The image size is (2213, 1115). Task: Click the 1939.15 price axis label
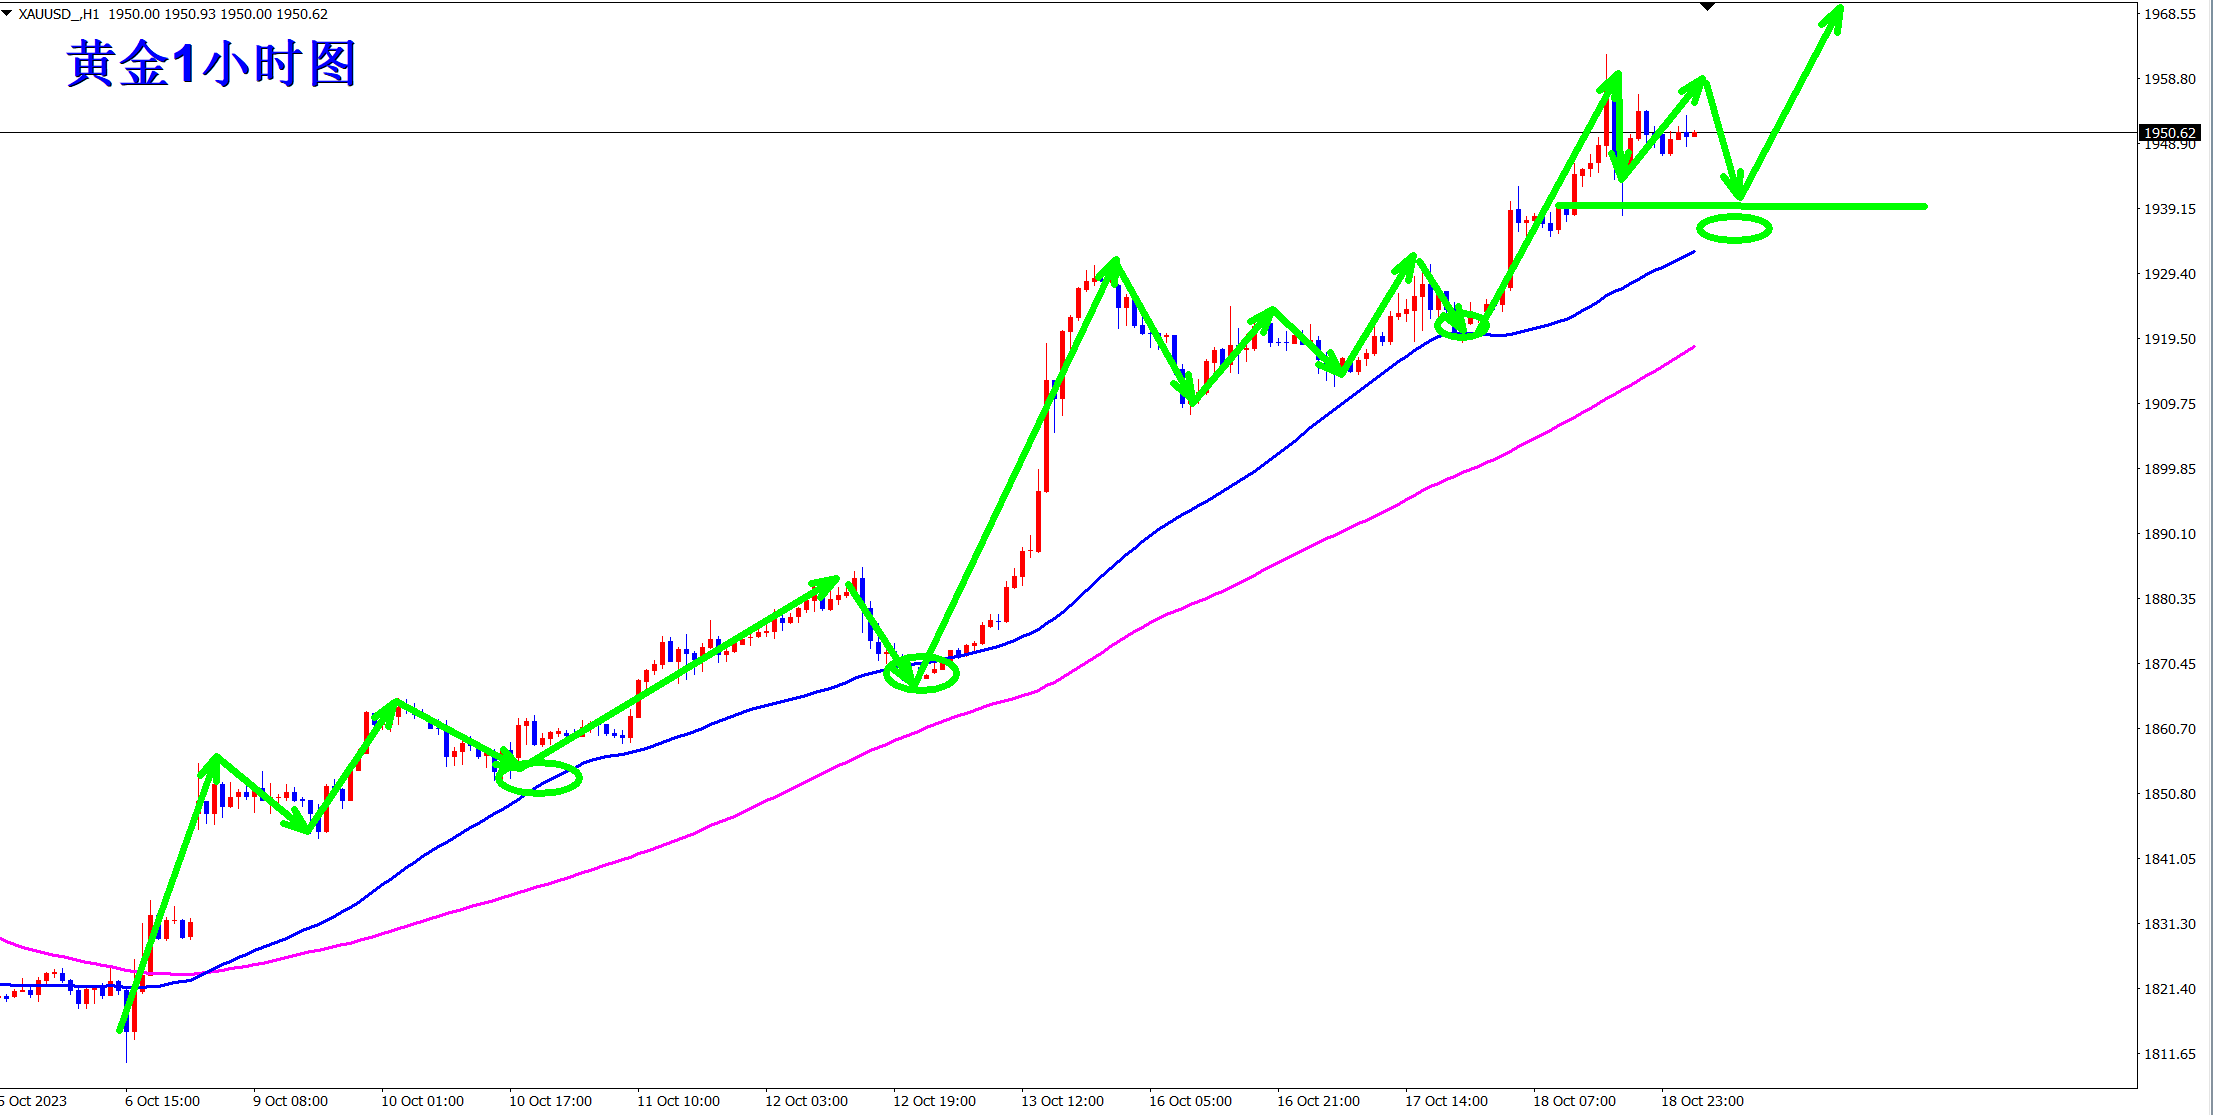pos(2169,209)
